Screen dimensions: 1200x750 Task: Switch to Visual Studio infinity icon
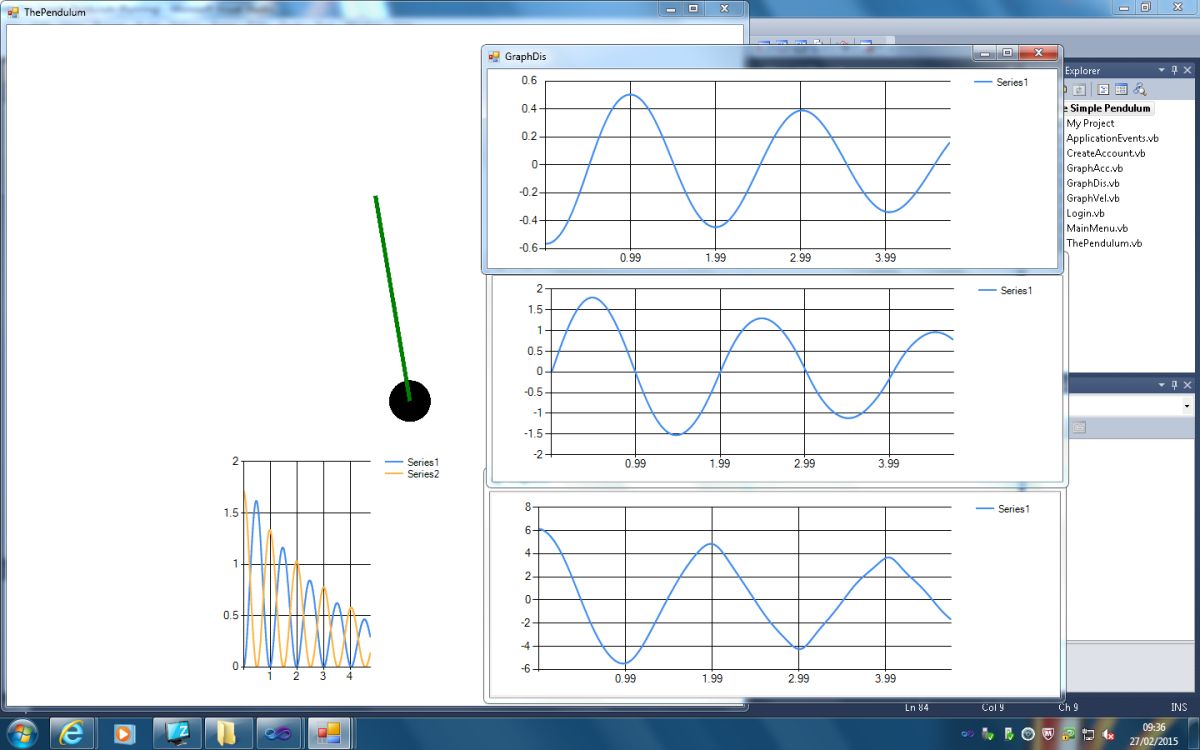click(x=279, y=733)
